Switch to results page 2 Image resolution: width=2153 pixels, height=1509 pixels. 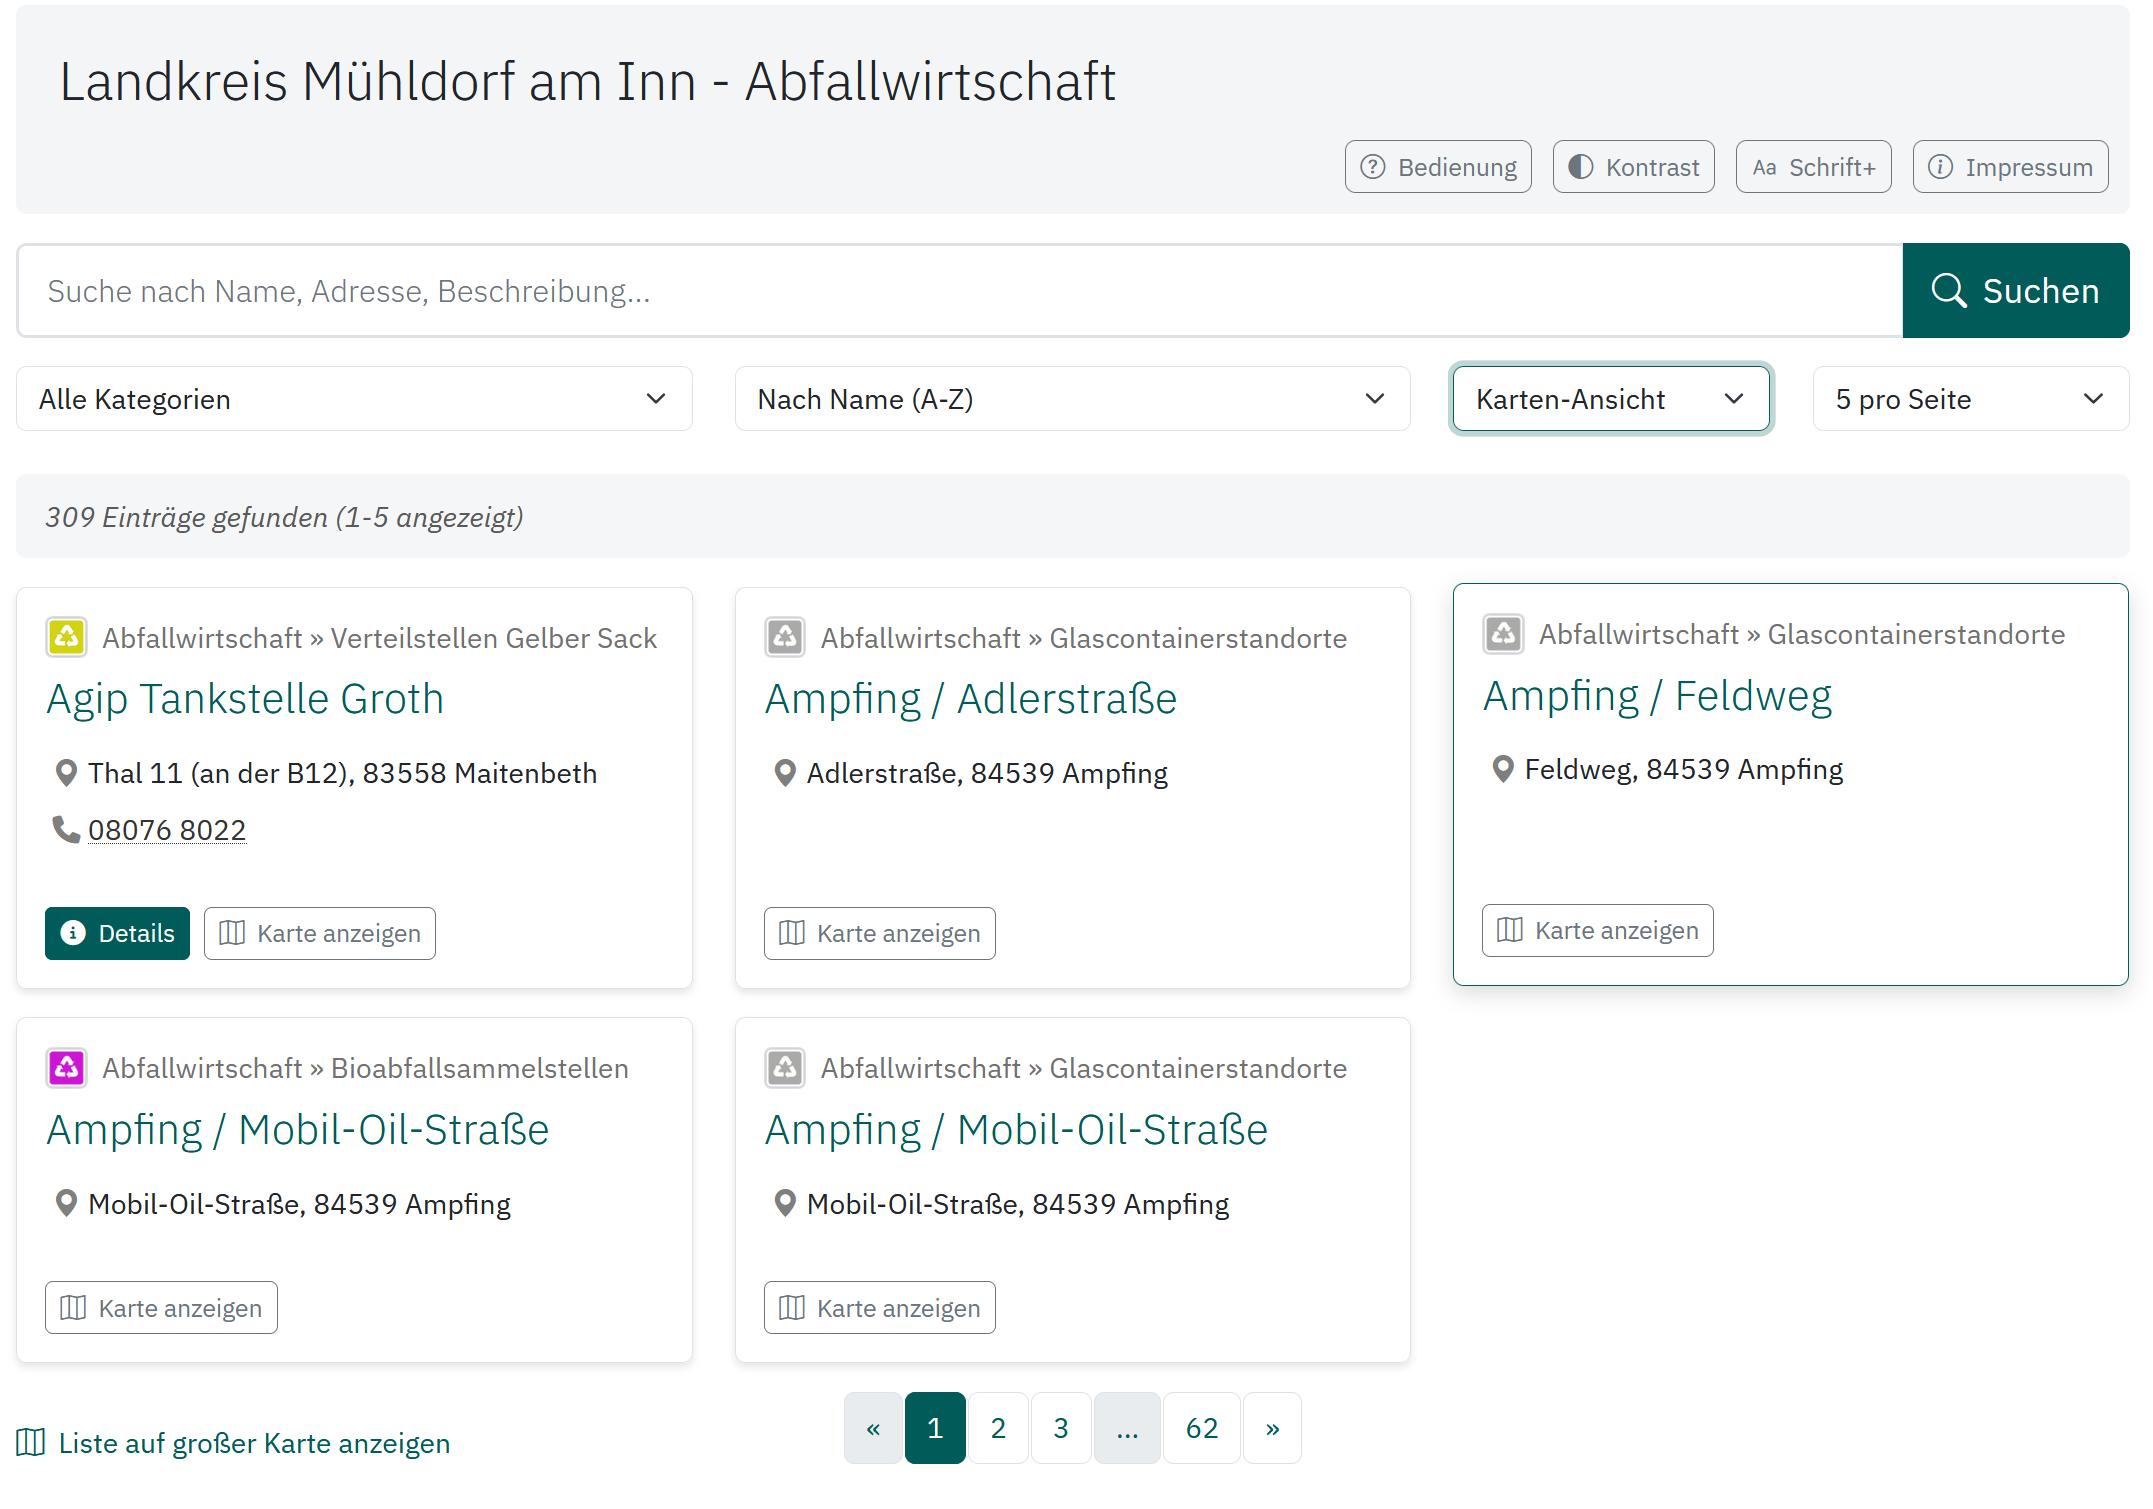[997, 1428]
